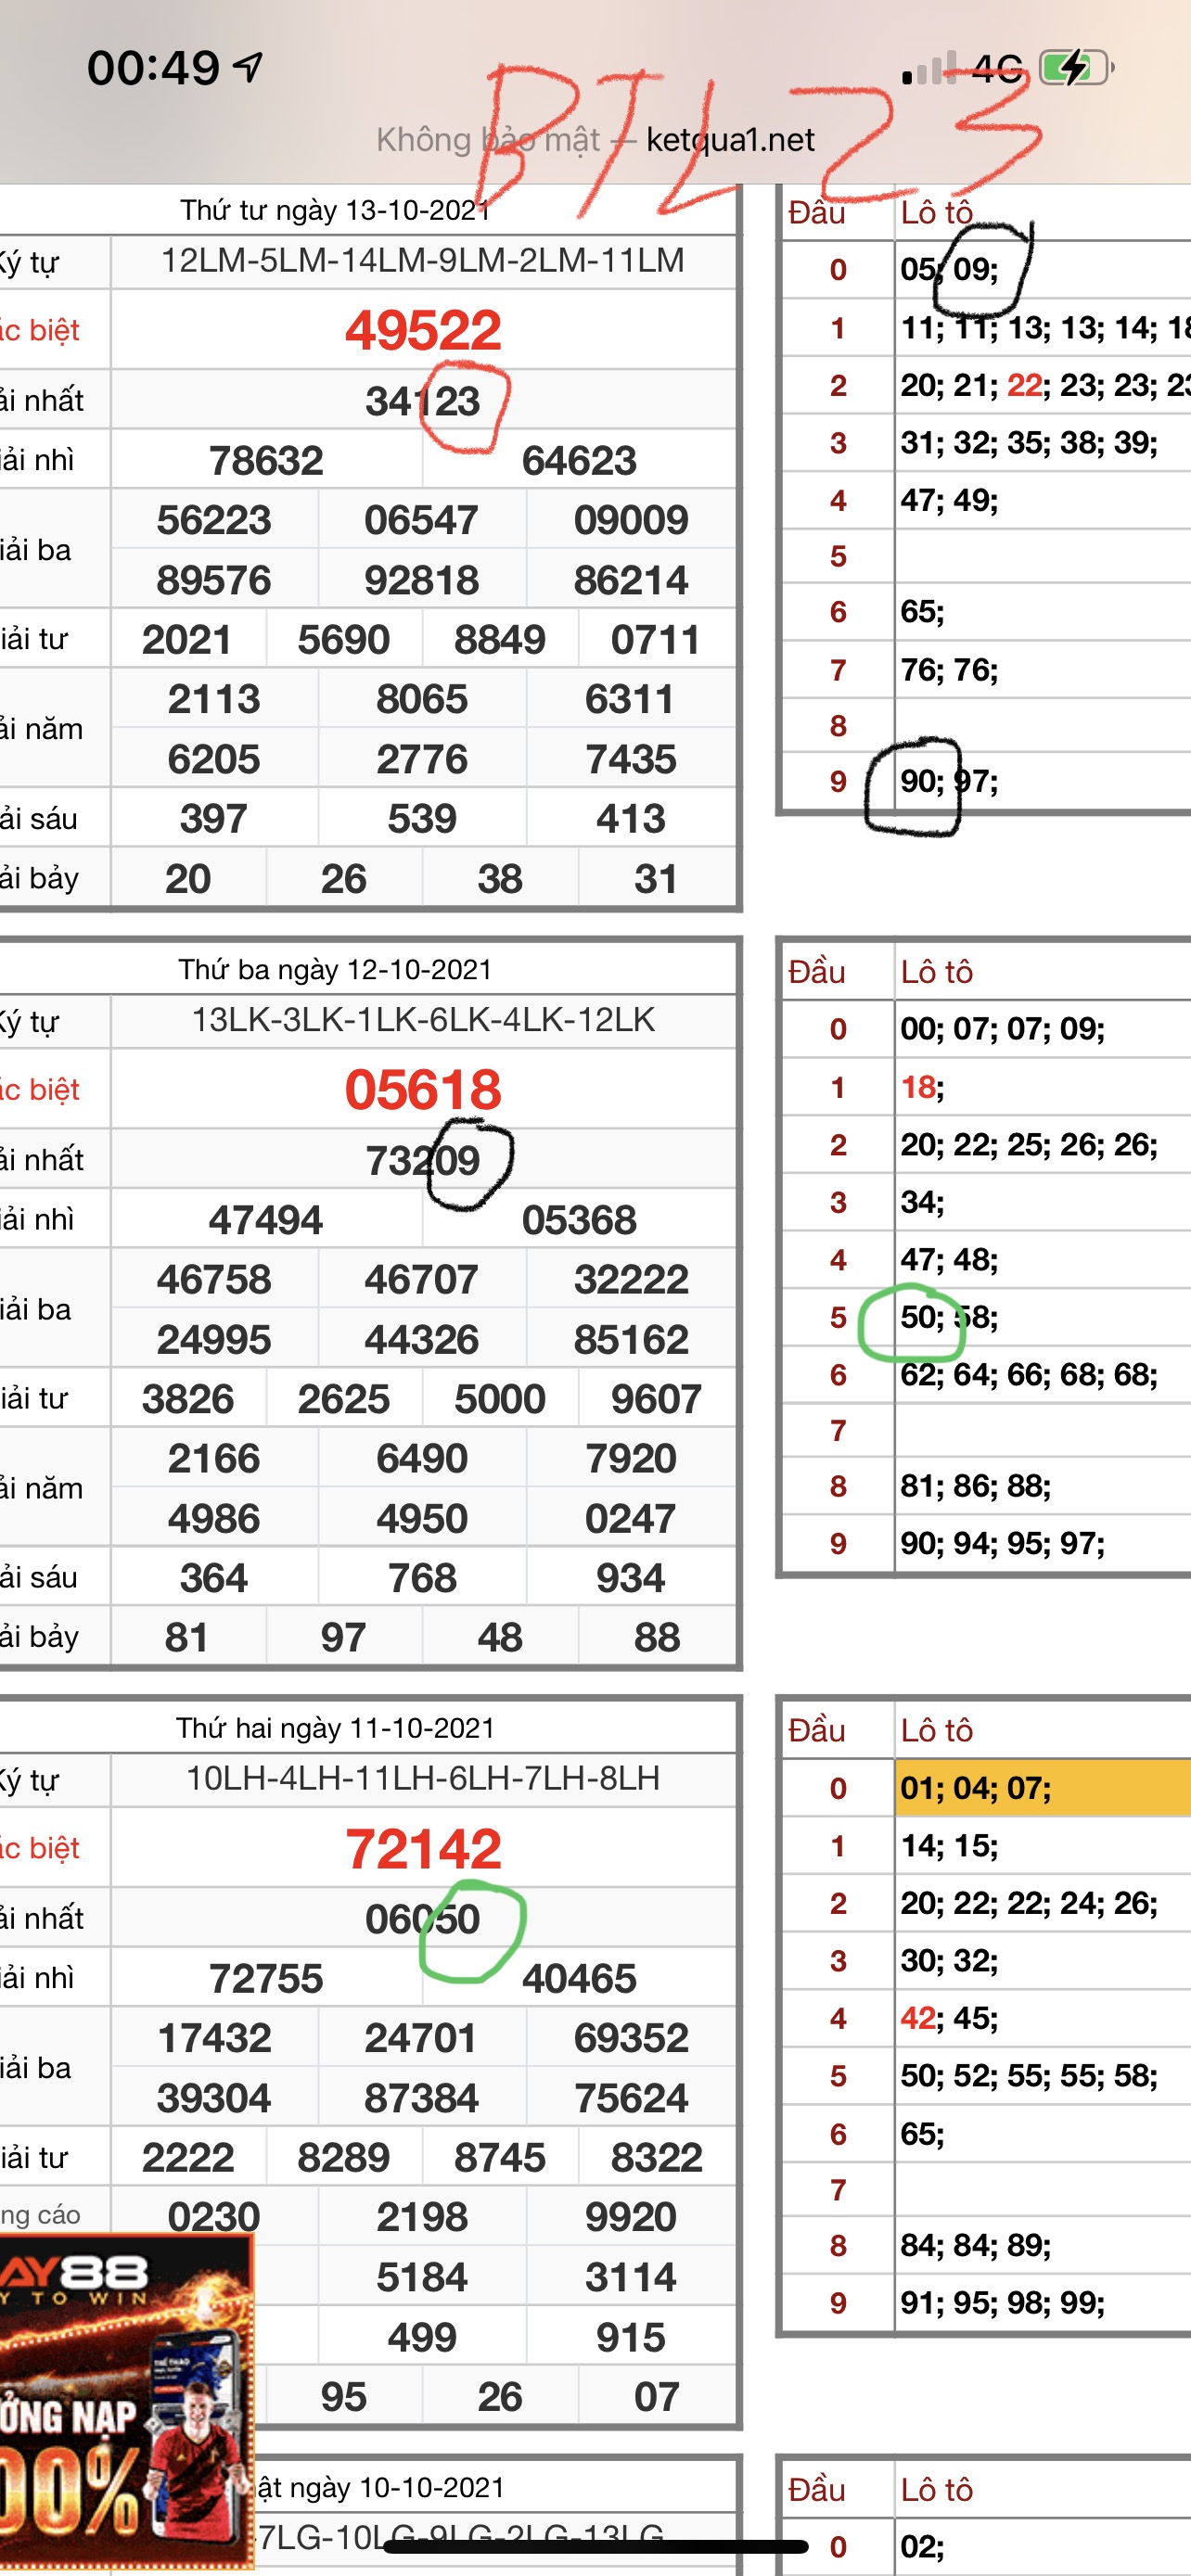
Task: Select third prize number 56223
Action: point(214,520)
